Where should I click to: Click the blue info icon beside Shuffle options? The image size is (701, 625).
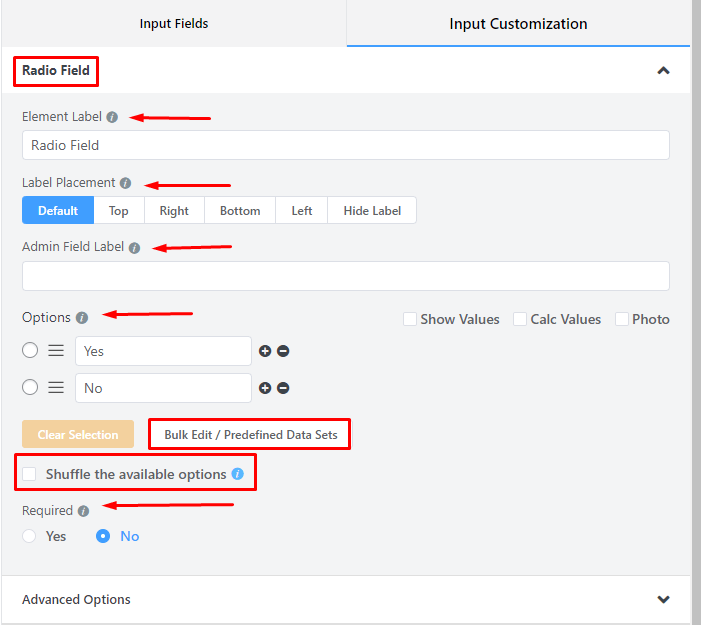click(x=237, y=474)
